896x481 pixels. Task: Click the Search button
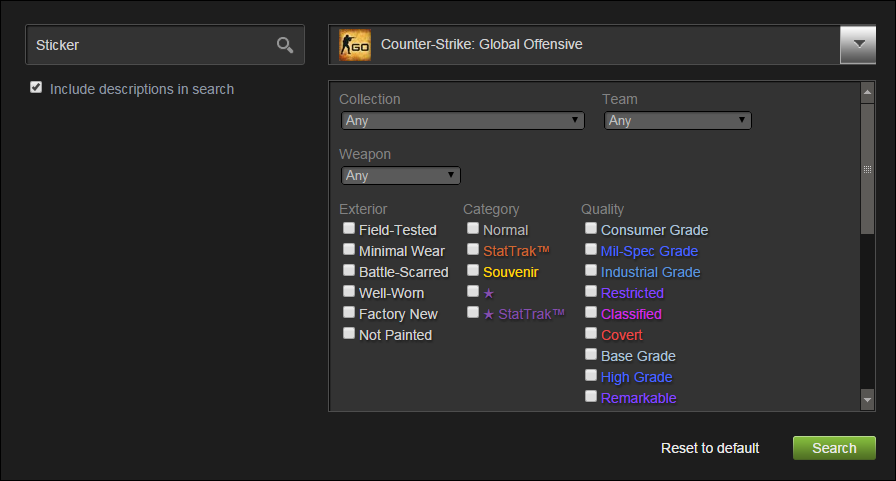(834, 448)
